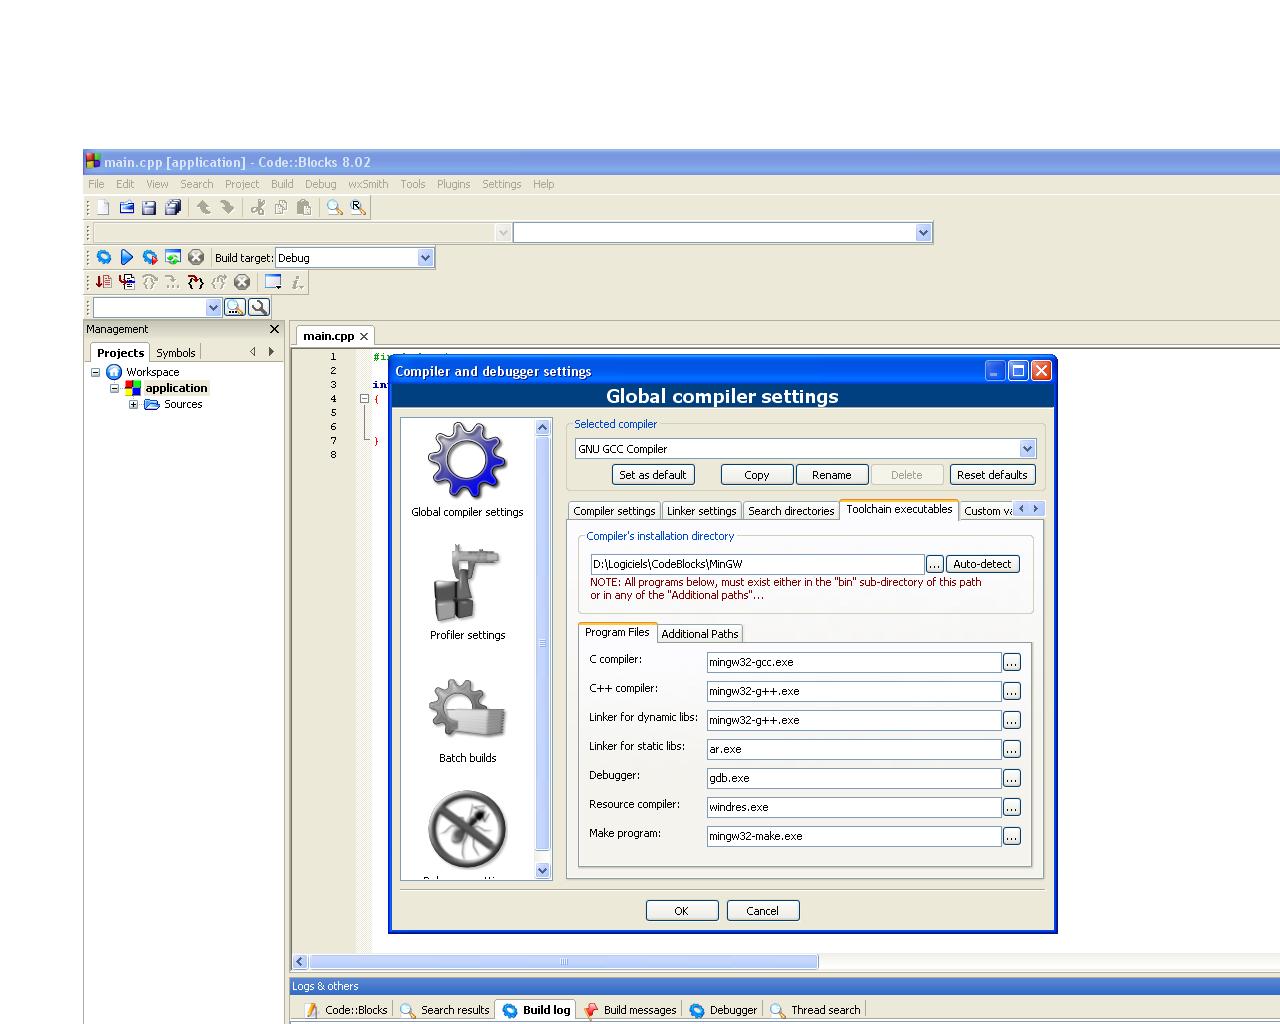Image resolution: width=1280 pixels, height=1024 pixels.
Task: Switch to the Compiler settings tab
Action: point(614,511)
